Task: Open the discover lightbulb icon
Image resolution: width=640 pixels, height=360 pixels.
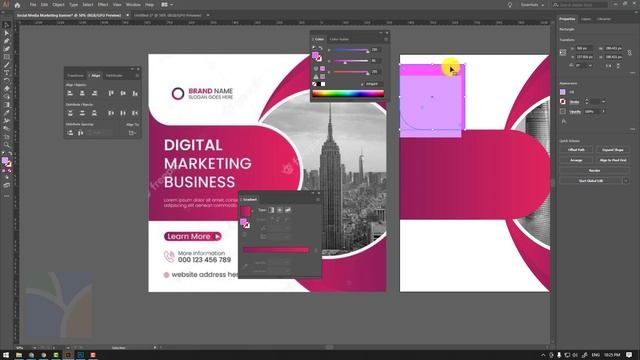Action: click(x=510, y=5)
